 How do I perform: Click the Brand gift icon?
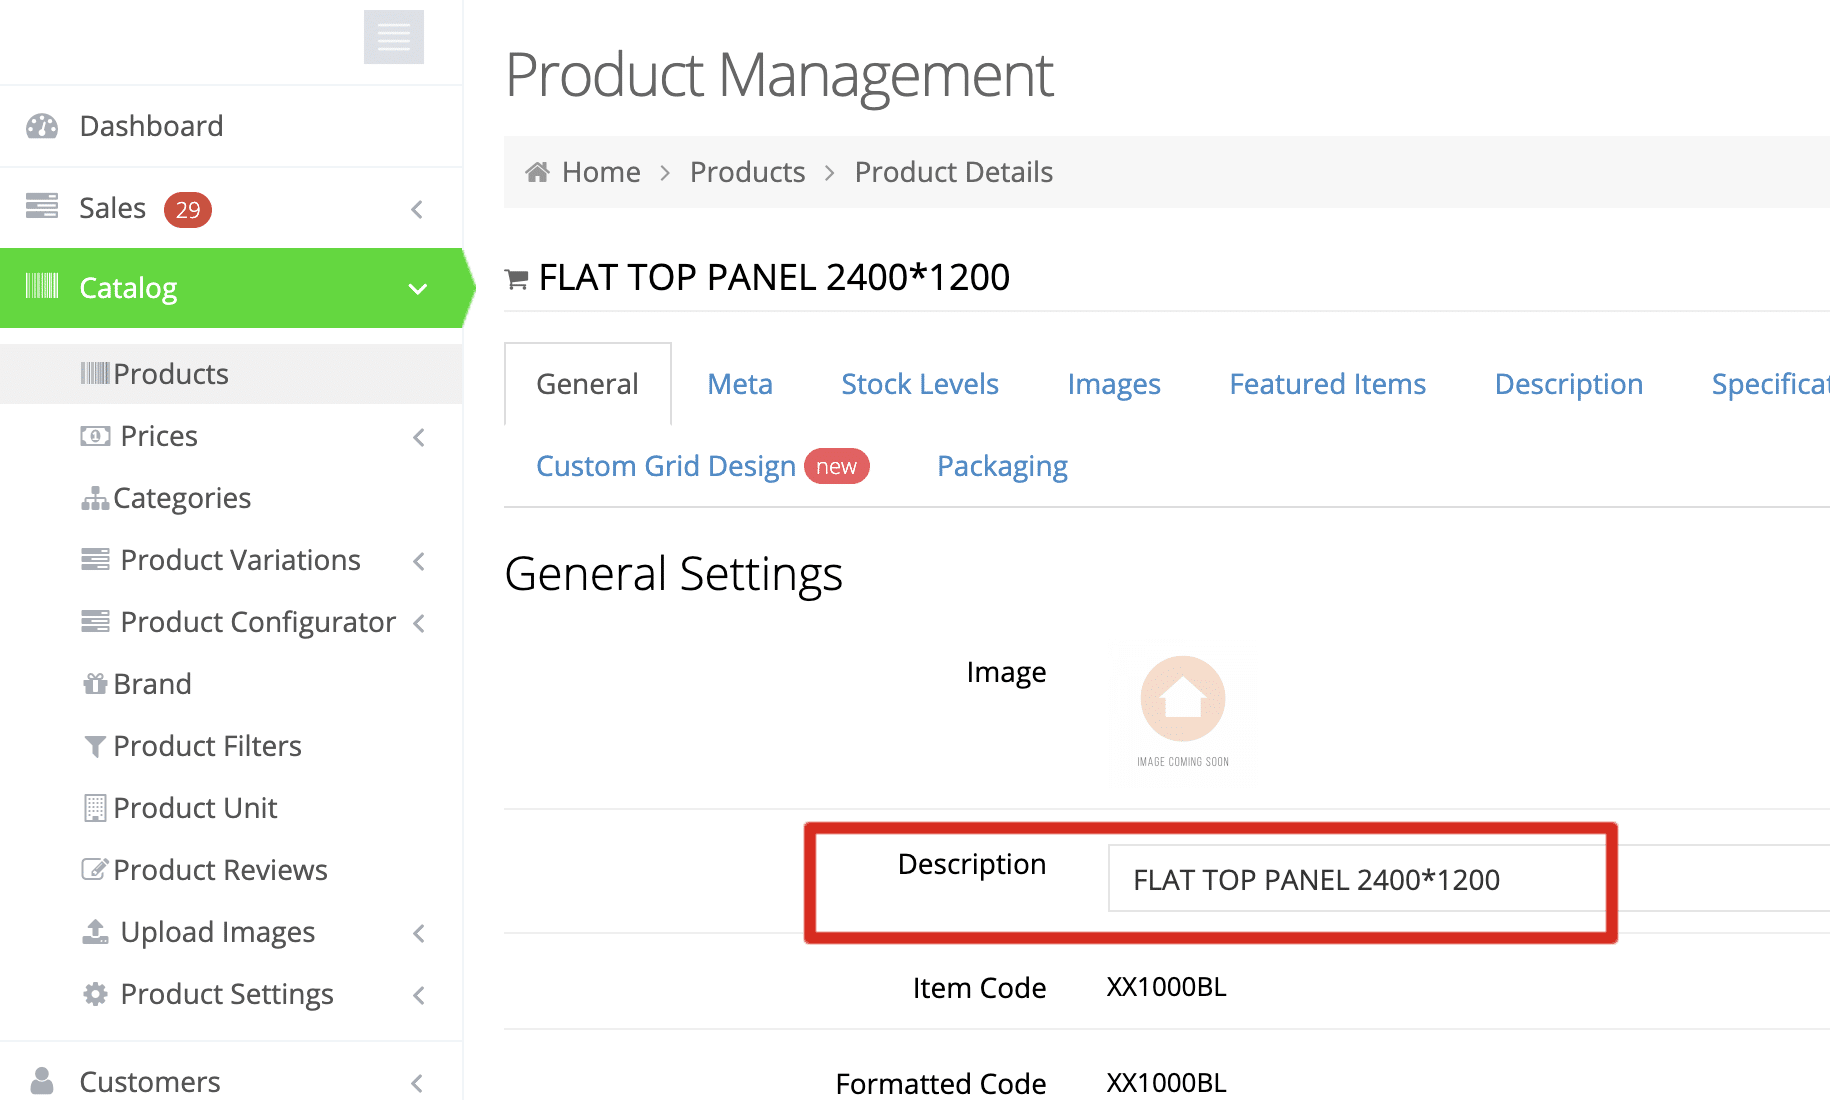click(x=94, y=683)
